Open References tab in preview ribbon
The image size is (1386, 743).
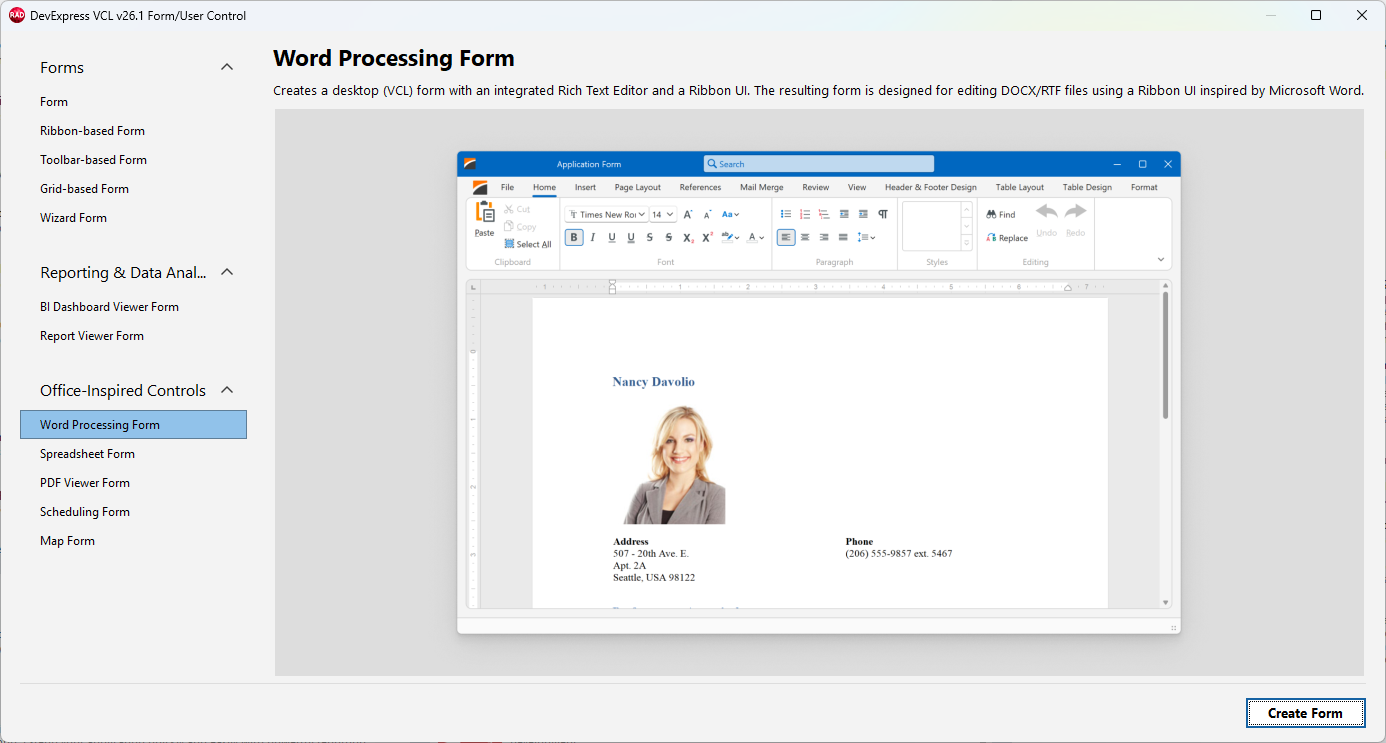coord(700,187)
